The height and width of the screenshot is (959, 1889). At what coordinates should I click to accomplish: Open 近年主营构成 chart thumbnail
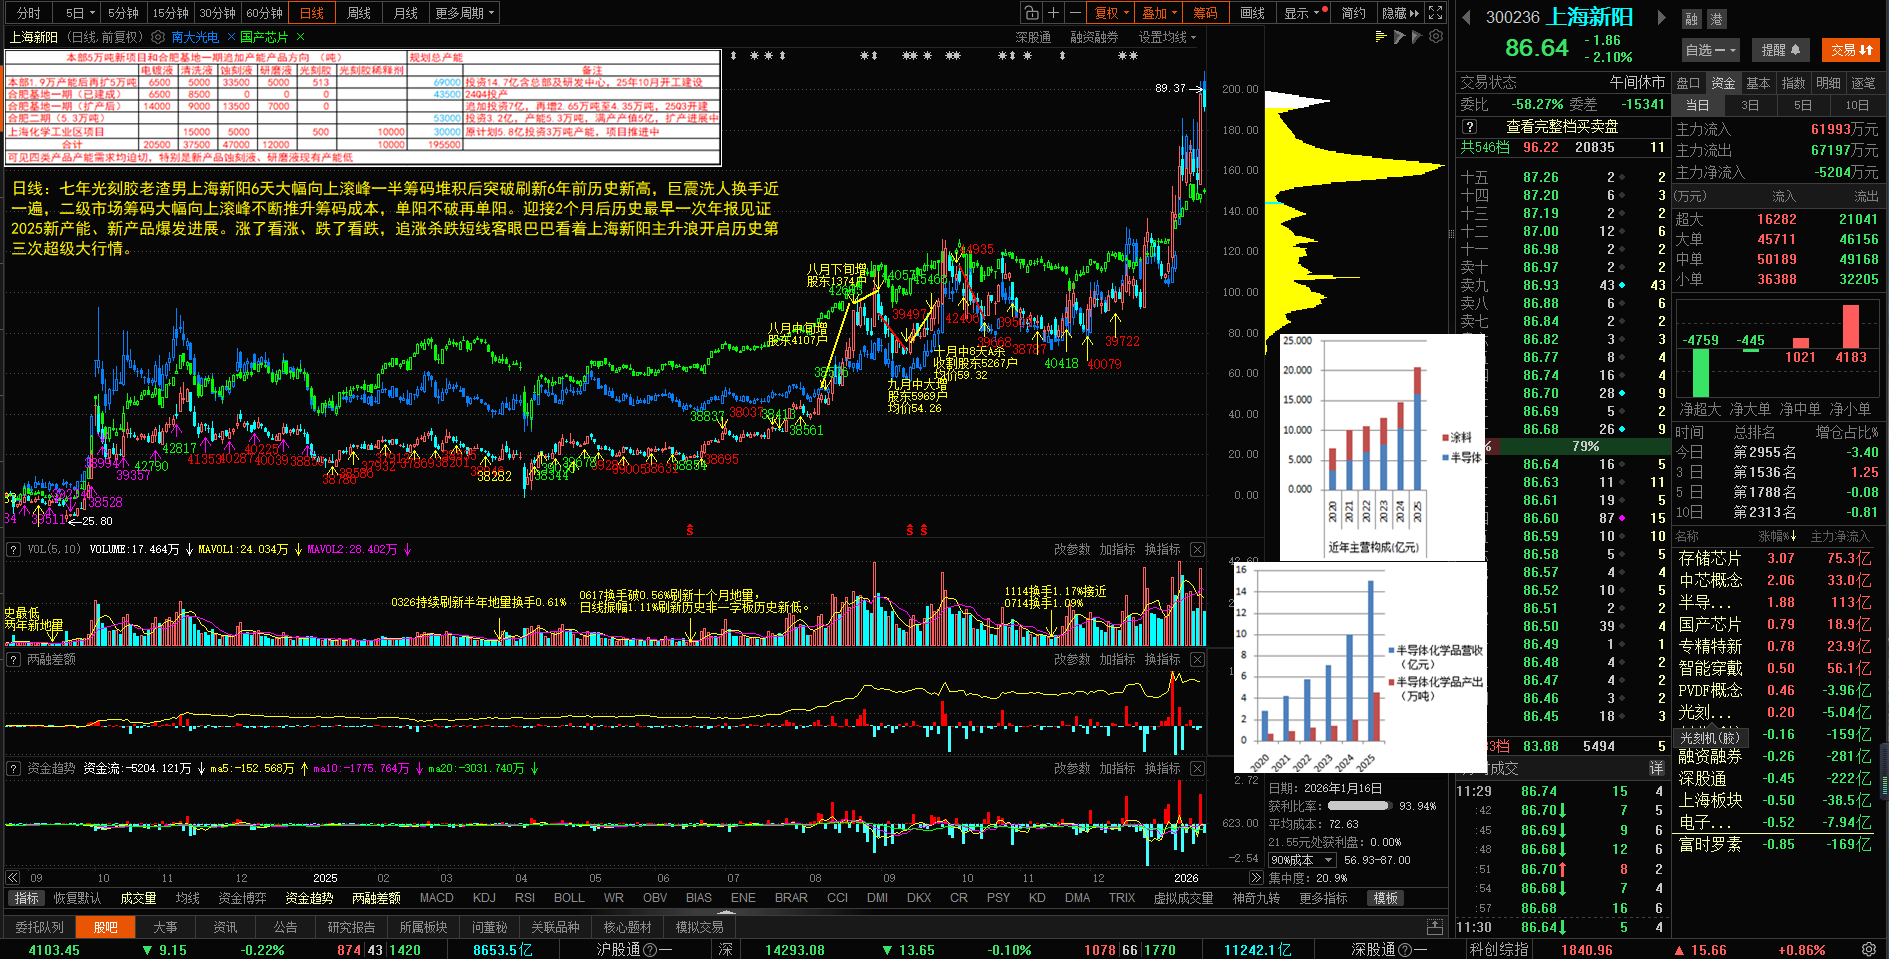point(1382,447)
